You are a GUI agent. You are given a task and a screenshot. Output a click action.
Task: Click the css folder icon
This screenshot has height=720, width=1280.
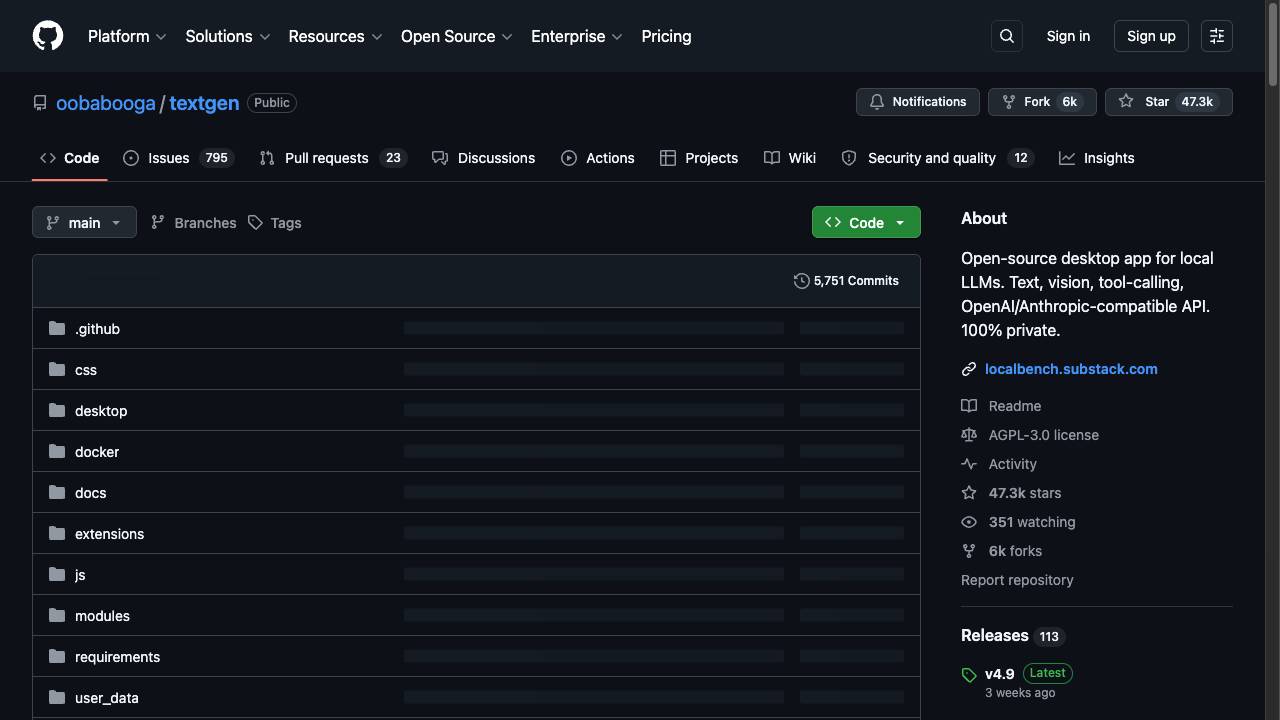pos(57,369)
